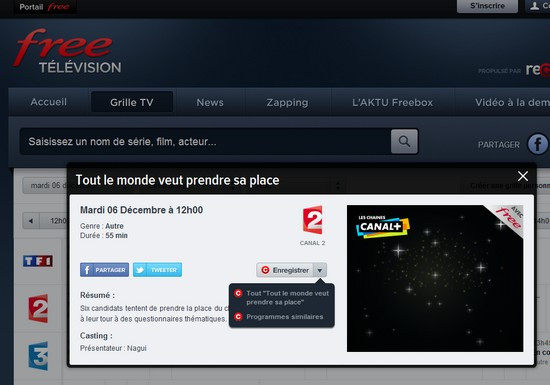Open the TF1 channel logo
This screenshot has height=385, width=550.
click(x=38, y=261)
